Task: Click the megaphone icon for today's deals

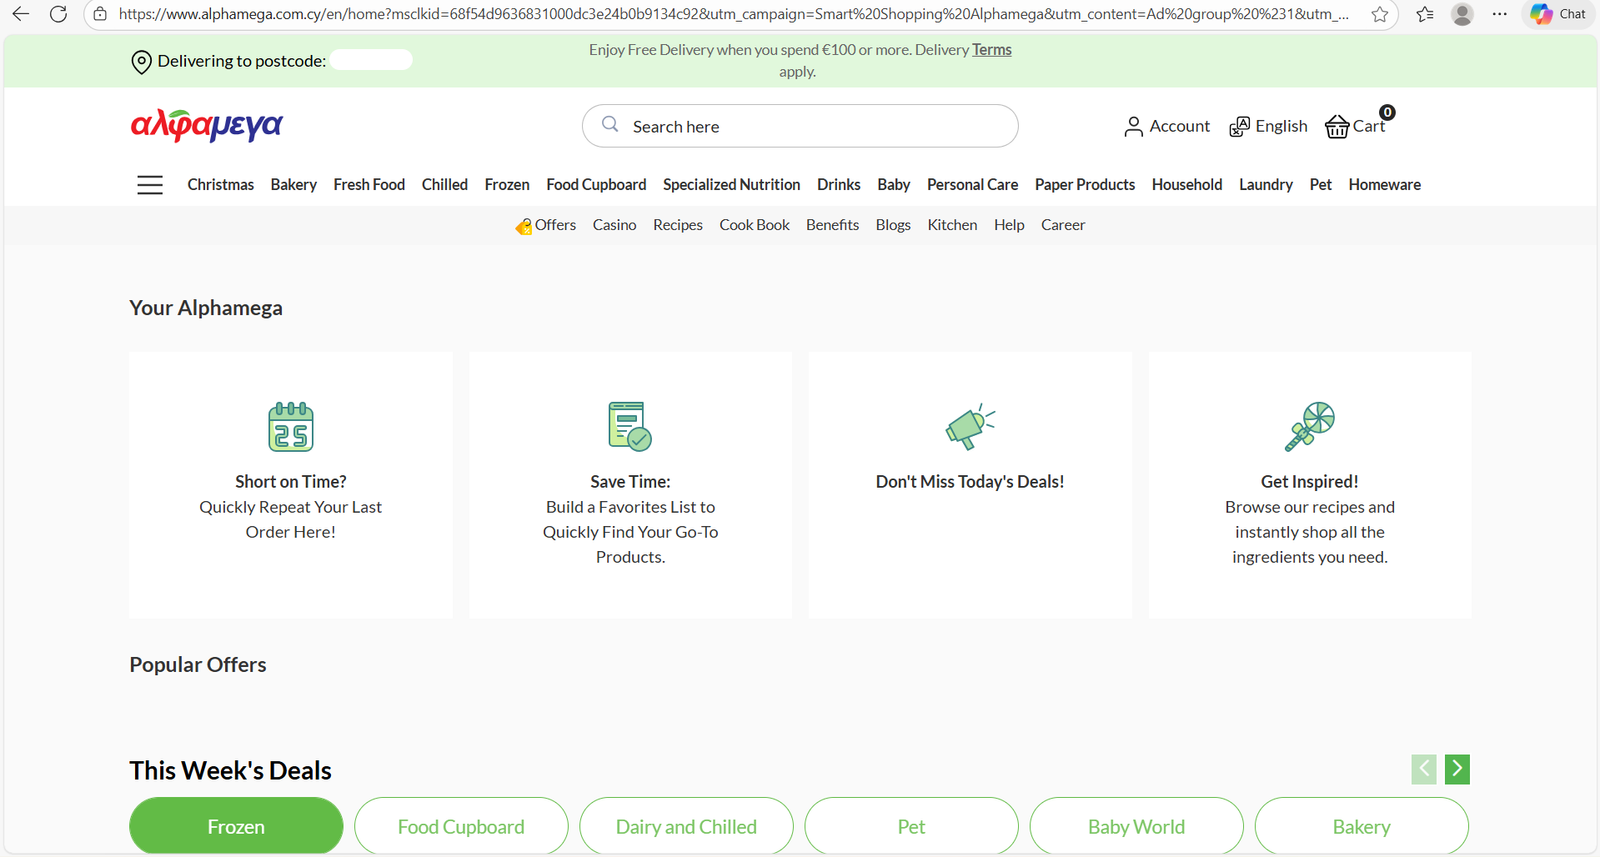Action: [x=970, y=427]
